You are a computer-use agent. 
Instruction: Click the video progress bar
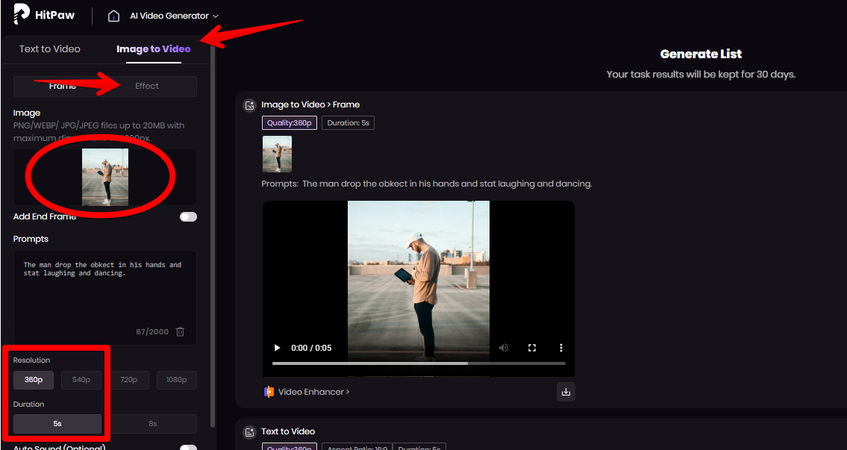coord(419,364)
